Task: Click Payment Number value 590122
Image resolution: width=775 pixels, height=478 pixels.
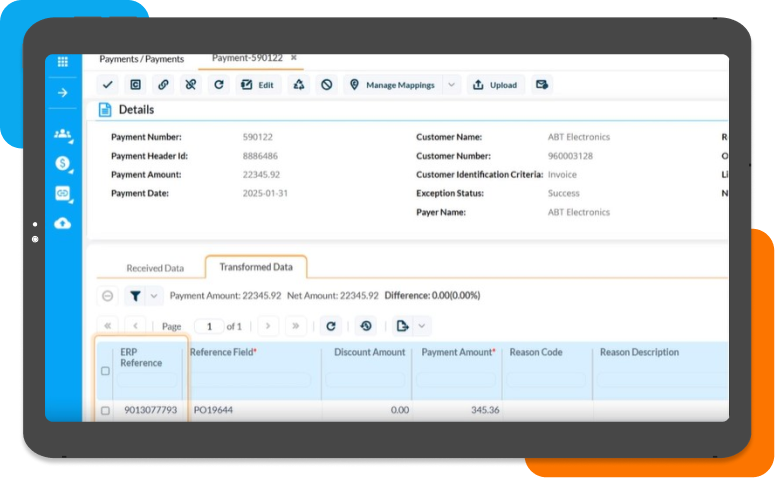Action: (258, 137)
